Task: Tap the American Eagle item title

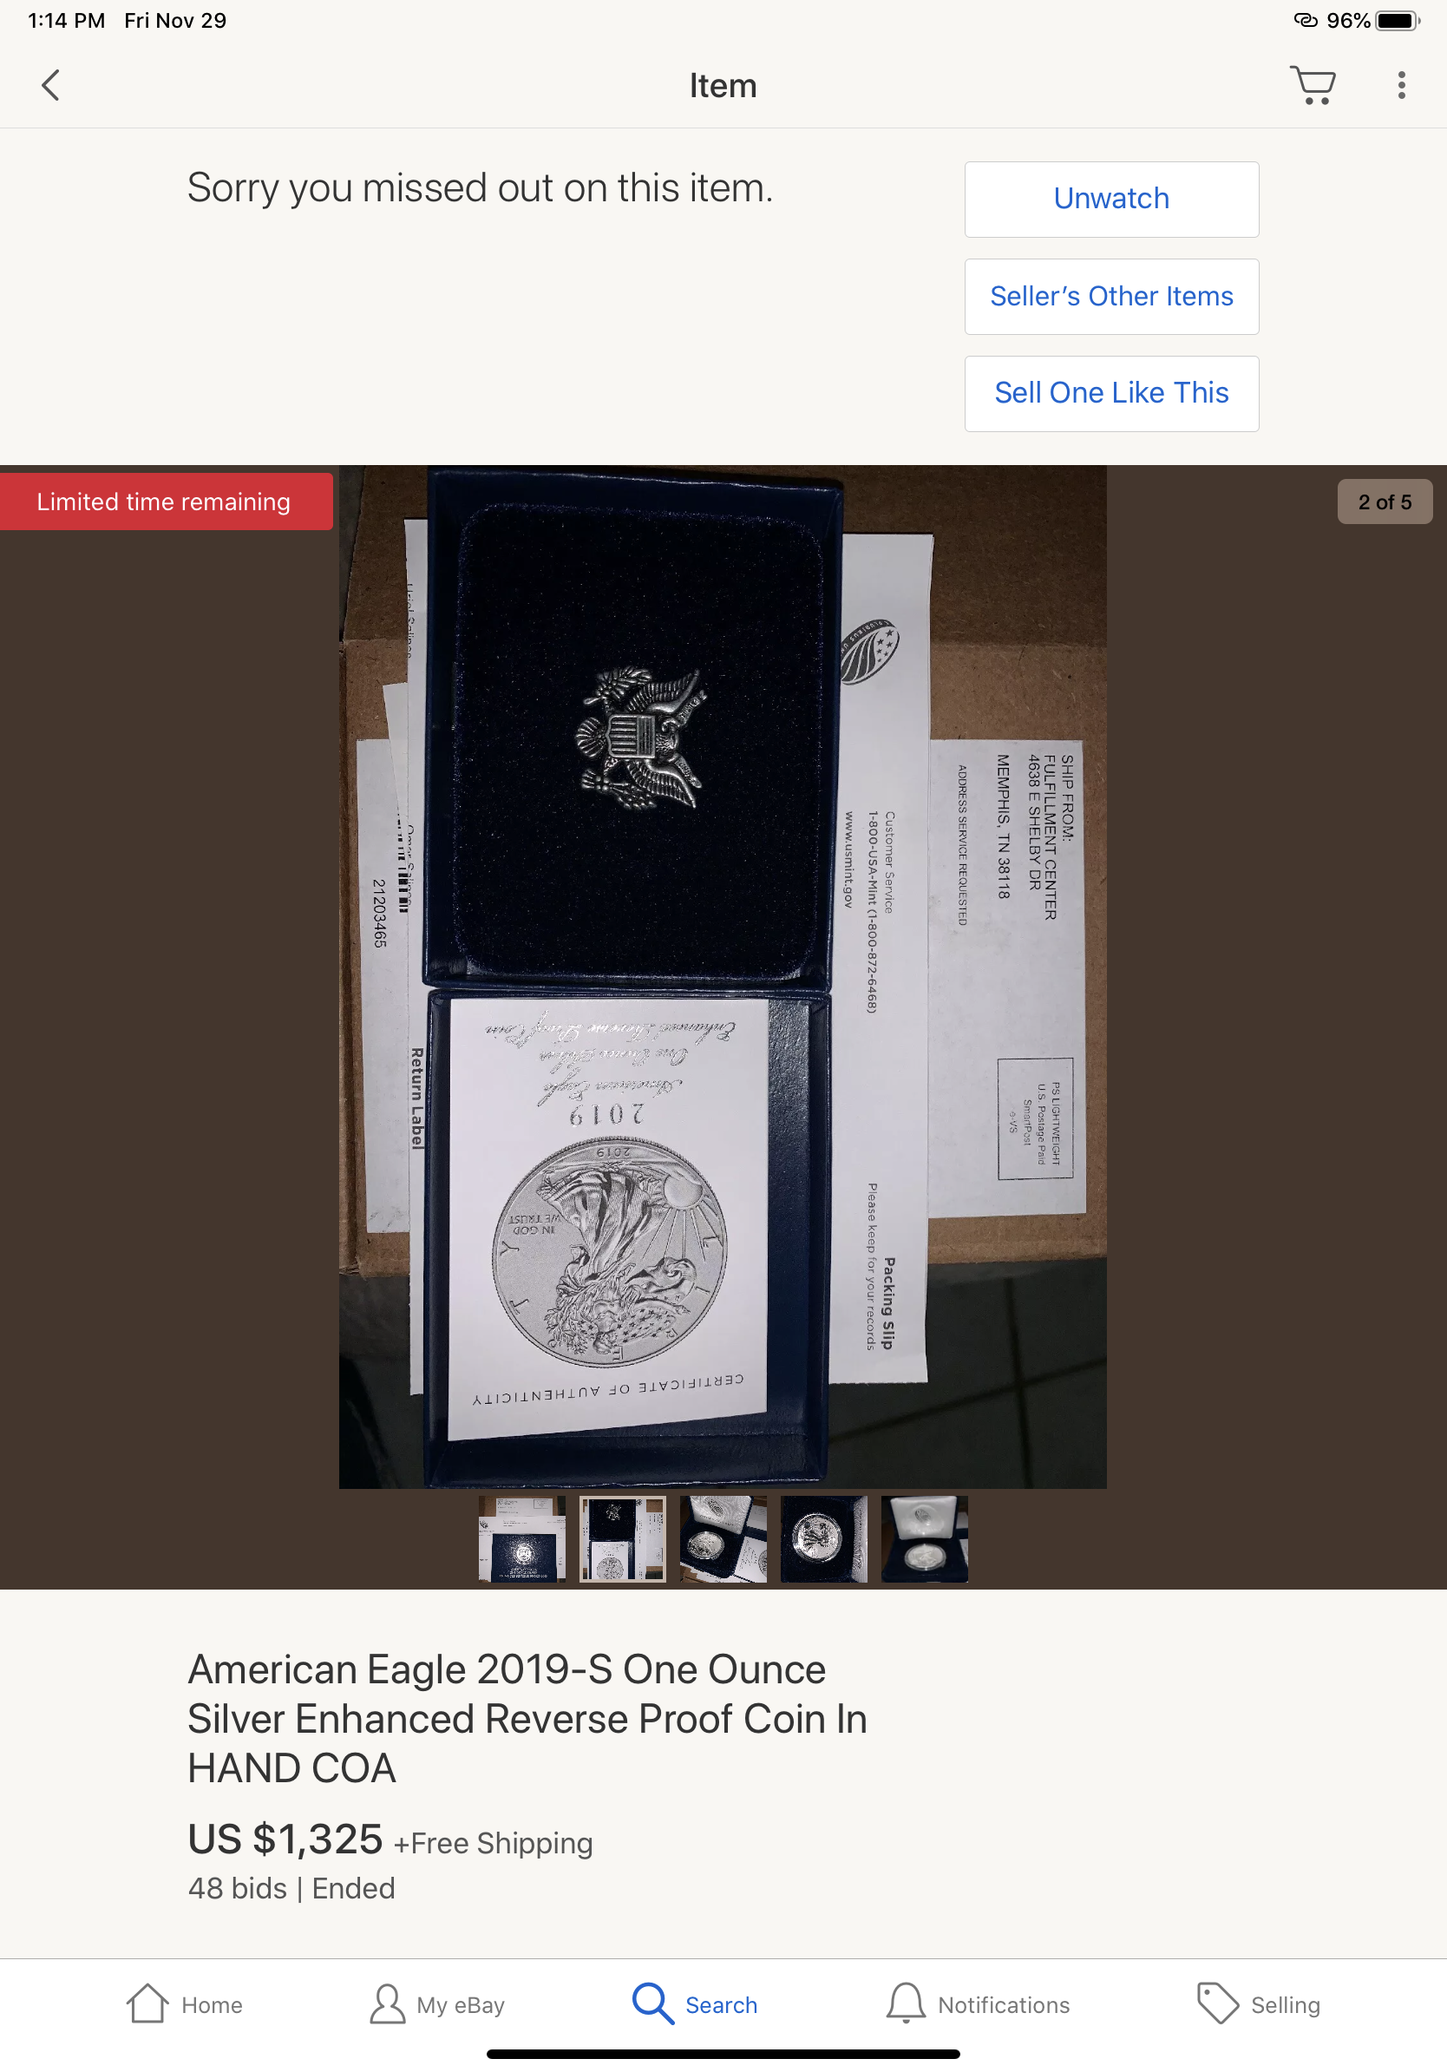Action: (527, 1718)
